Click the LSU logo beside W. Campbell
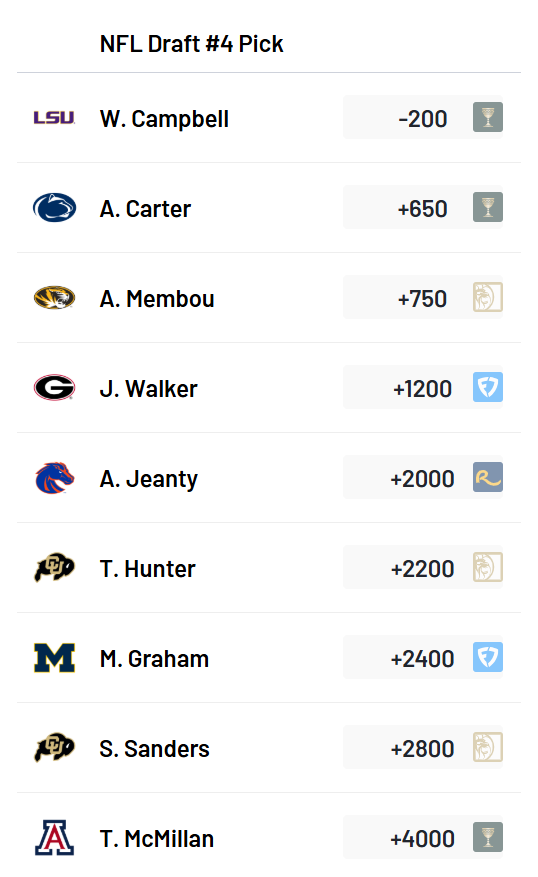The height and width of the screenshot is (877, 538). point(54,117)
